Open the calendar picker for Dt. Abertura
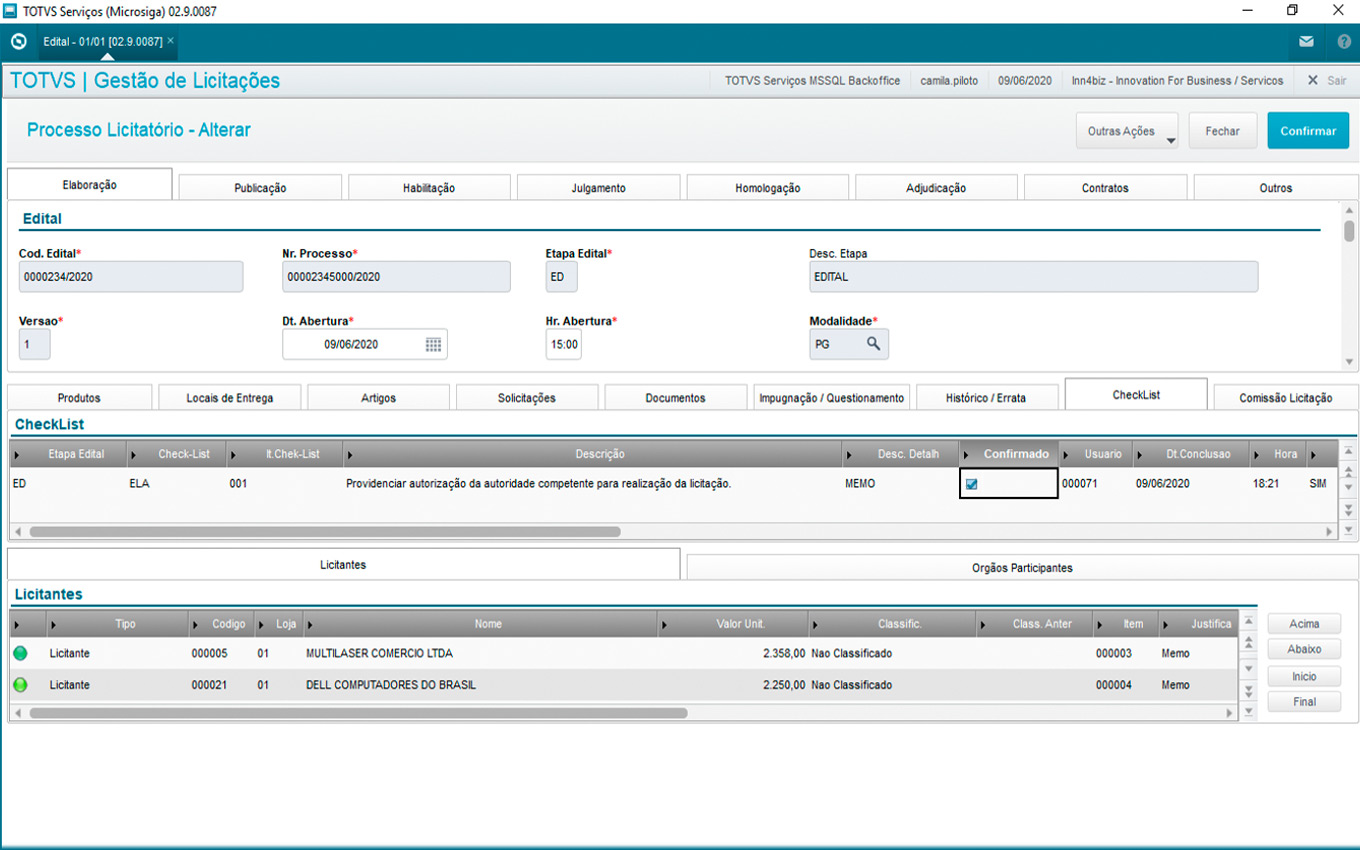 (433, 344)
